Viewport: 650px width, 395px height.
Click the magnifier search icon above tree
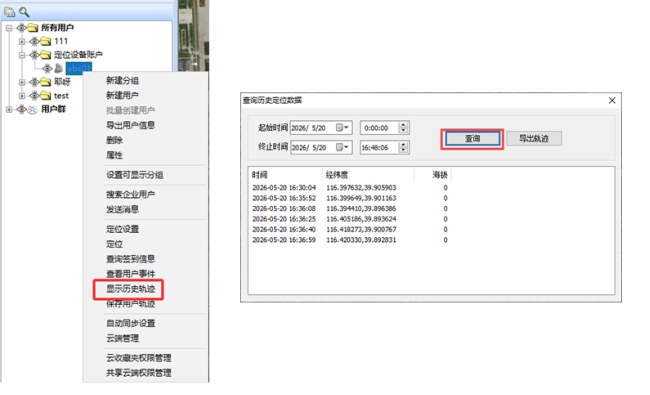point(24,12)
